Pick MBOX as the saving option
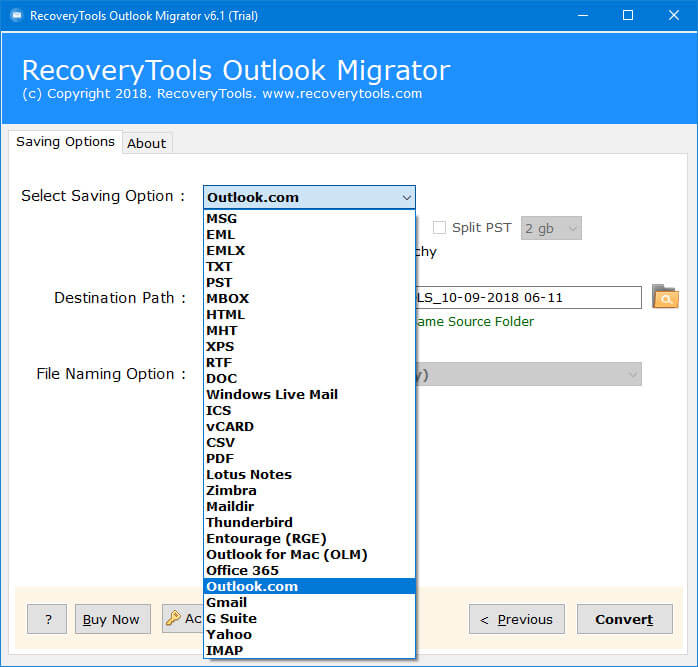Viewport: 698px width, 667px height. pyautogui.click(x=309, y=299)
